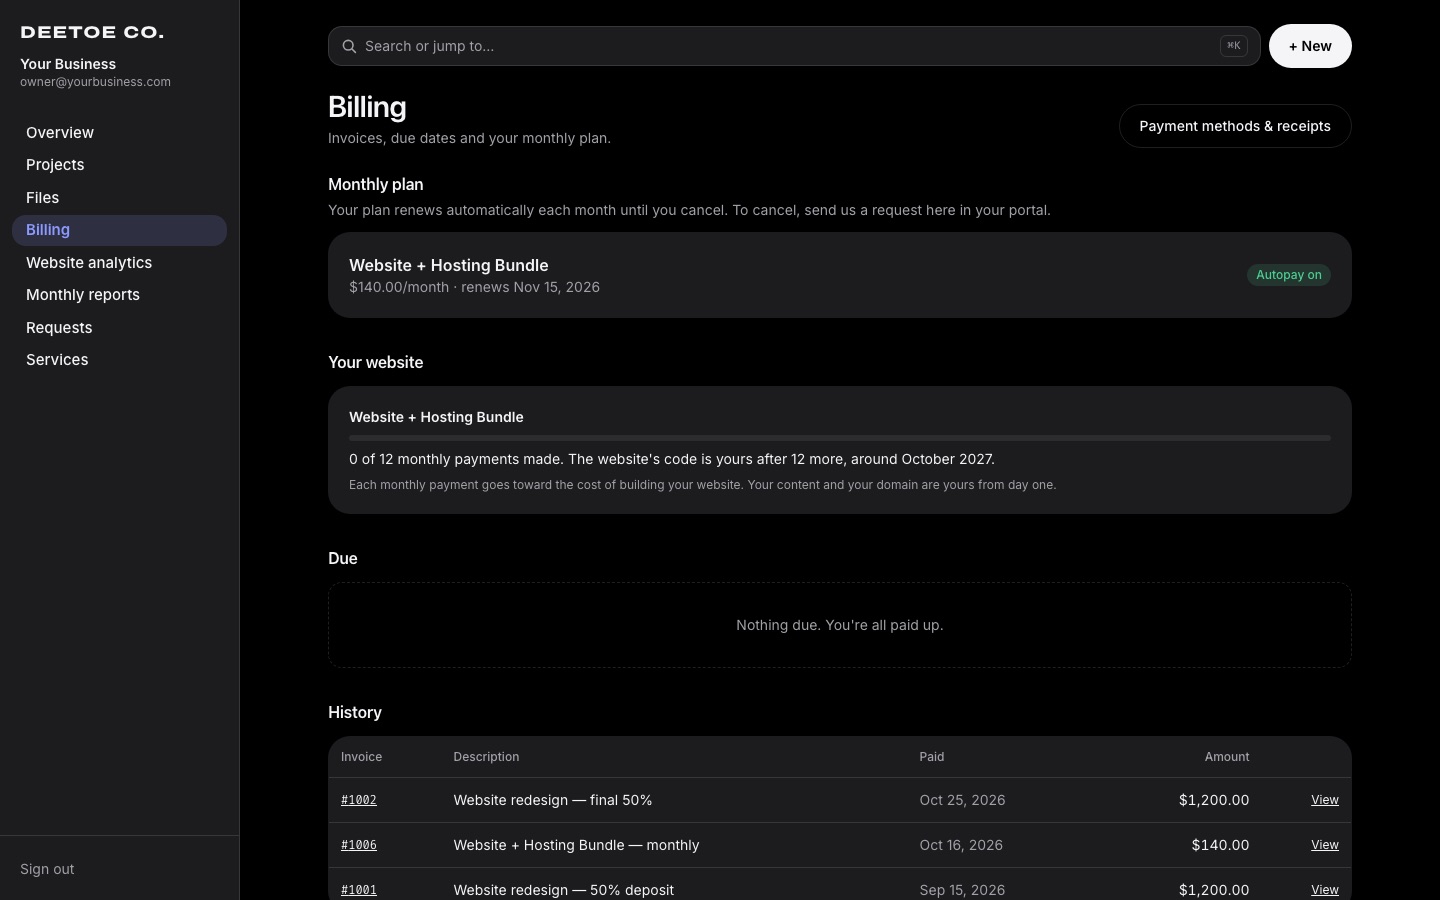Click the Paid column header
Viewport: 1440px width, 900px height.
(932, 757)
